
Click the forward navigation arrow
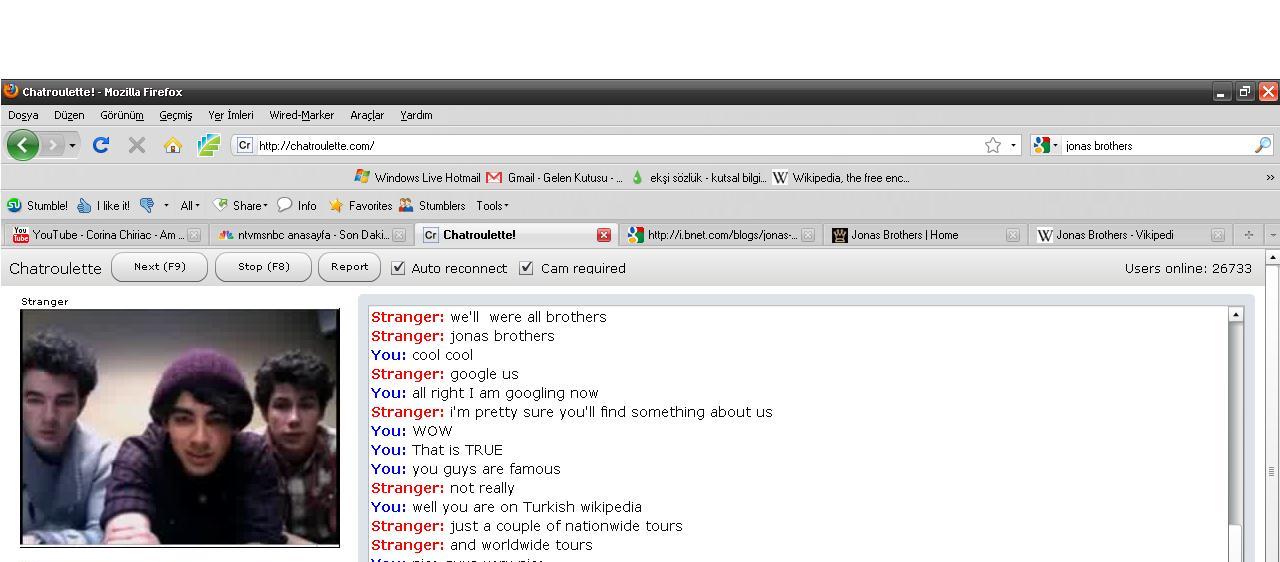point(52,145)
